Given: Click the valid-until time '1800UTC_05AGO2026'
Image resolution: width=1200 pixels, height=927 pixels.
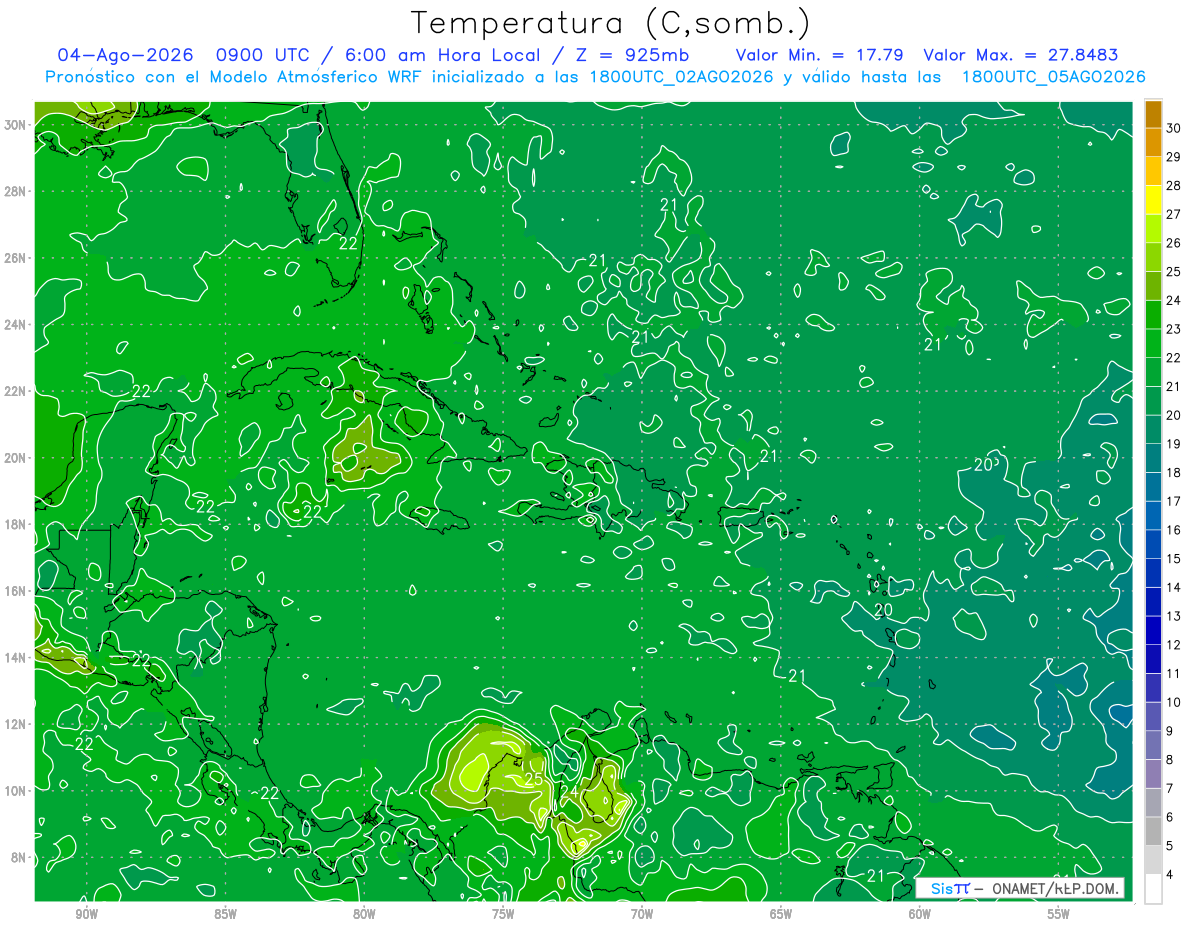Looking at the screenshot, I should [x=1053, y=77].
